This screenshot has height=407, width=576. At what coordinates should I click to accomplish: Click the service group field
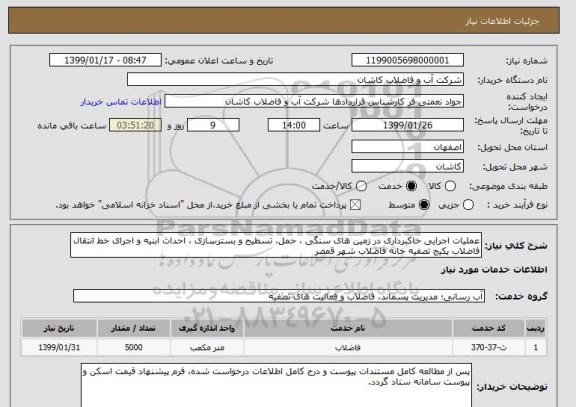point(279,296)
